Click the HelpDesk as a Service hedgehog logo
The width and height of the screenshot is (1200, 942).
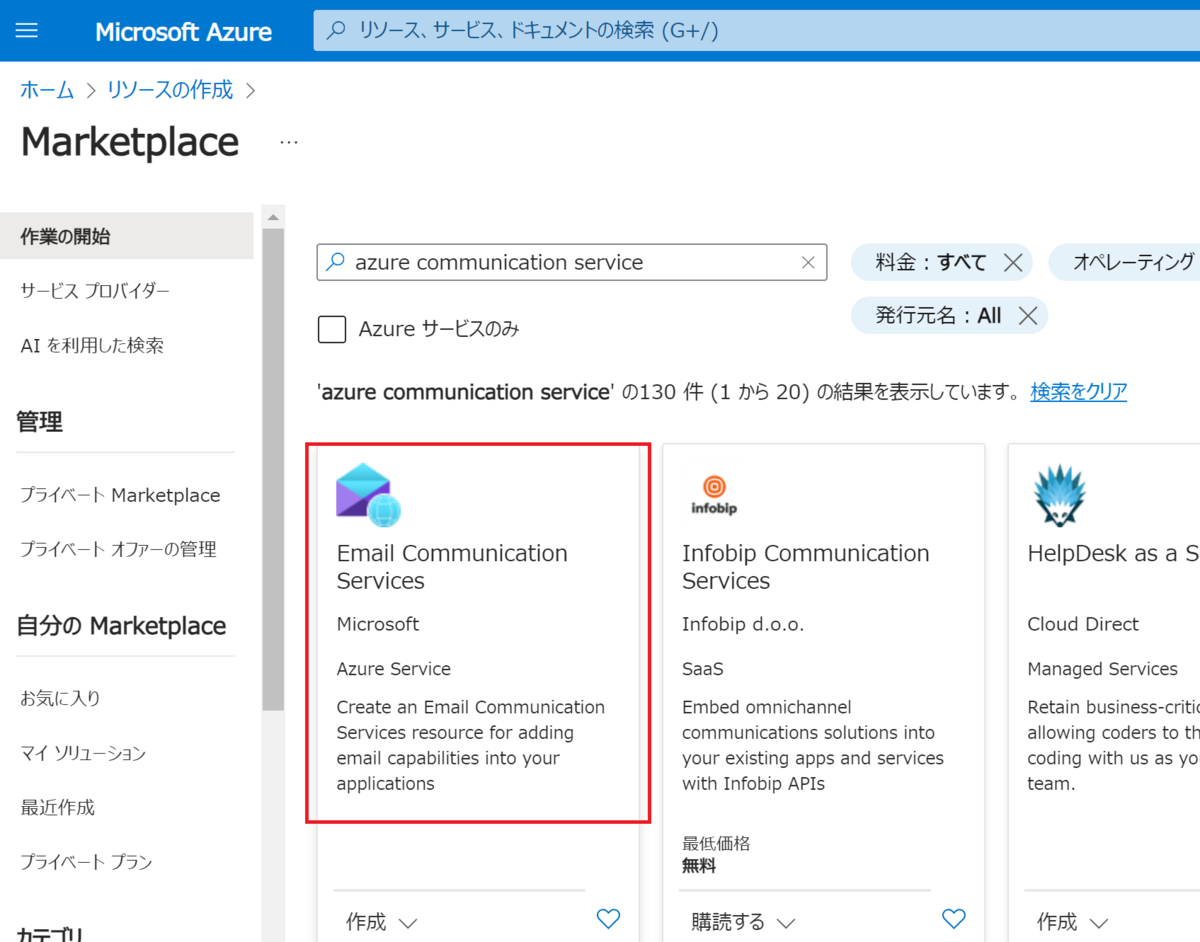point(1058,492)
